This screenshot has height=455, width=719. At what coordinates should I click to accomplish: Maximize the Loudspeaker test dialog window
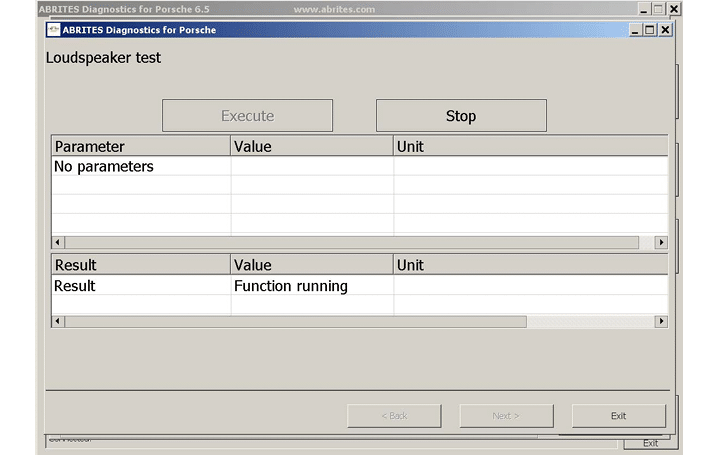tap(650, 30)
